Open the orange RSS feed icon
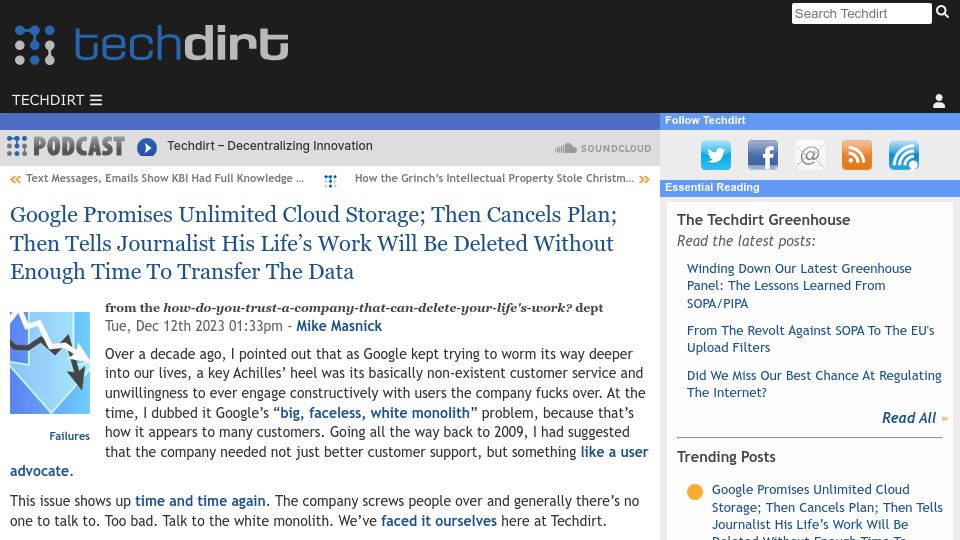 tap(857, 155)
